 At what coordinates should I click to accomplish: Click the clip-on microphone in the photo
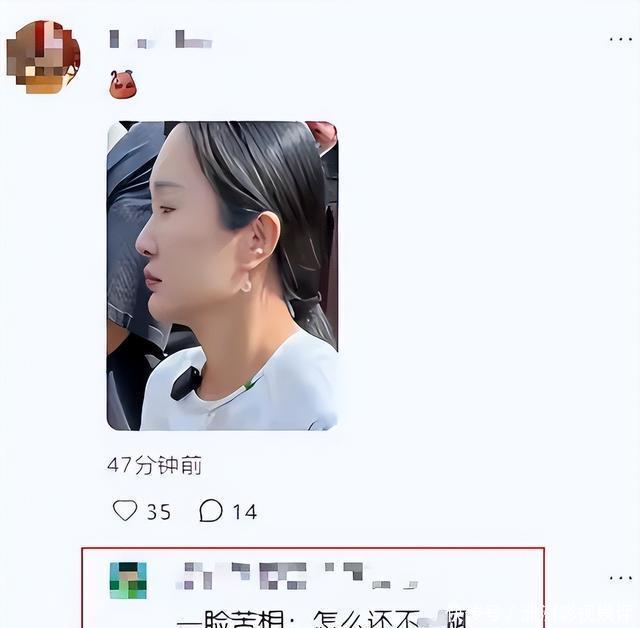(186, 384)
